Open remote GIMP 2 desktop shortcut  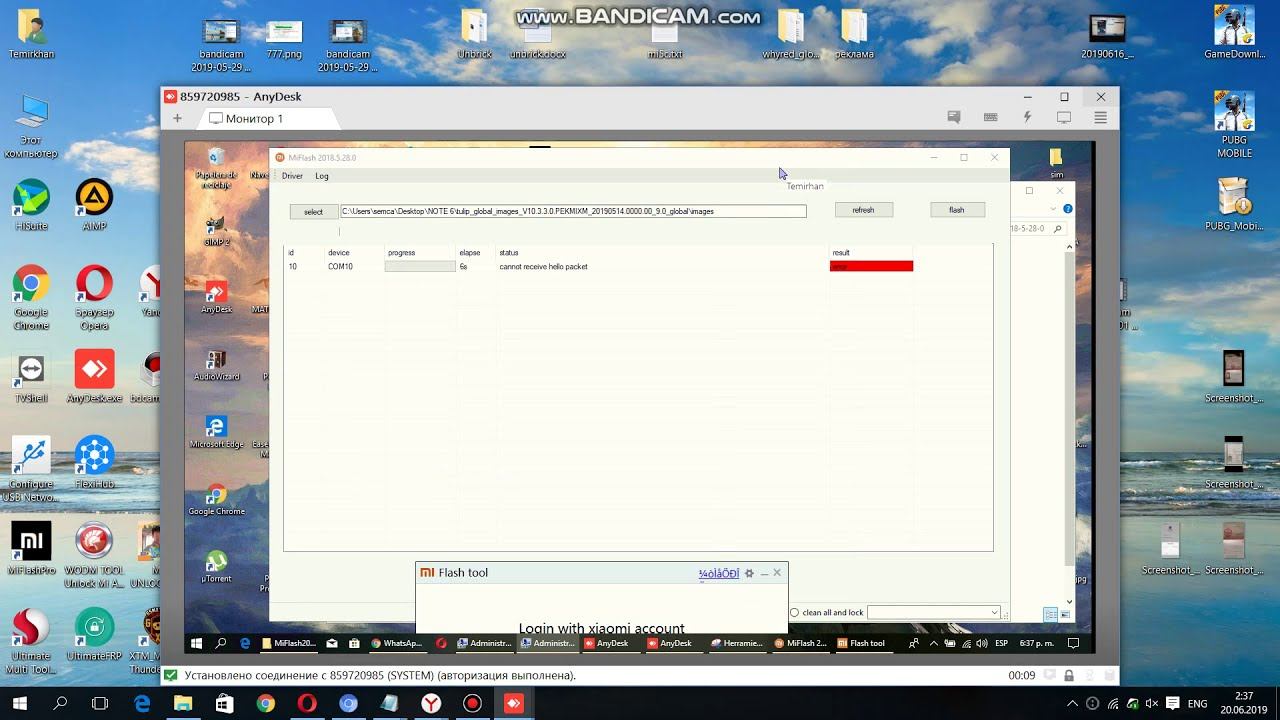click(x=216, y=231)
